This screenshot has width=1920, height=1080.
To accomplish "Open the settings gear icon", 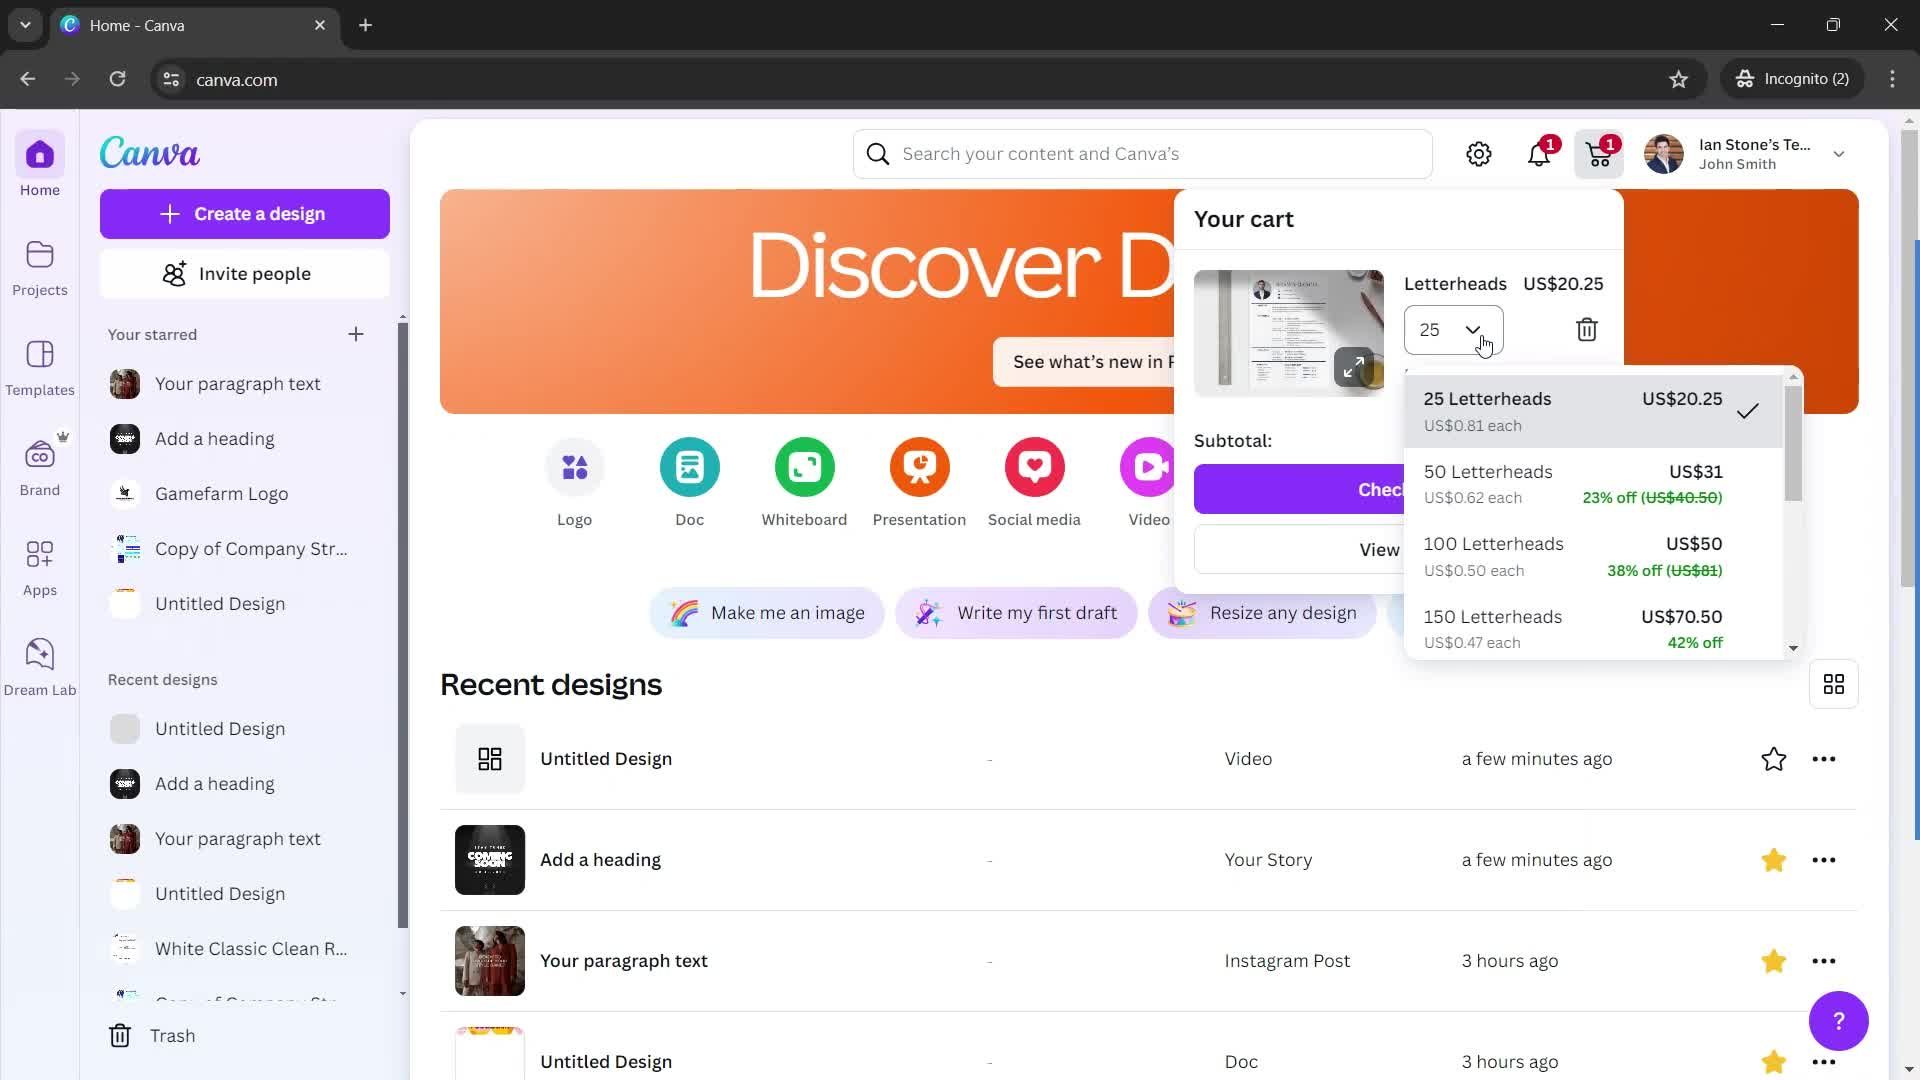I will 1479,154.
